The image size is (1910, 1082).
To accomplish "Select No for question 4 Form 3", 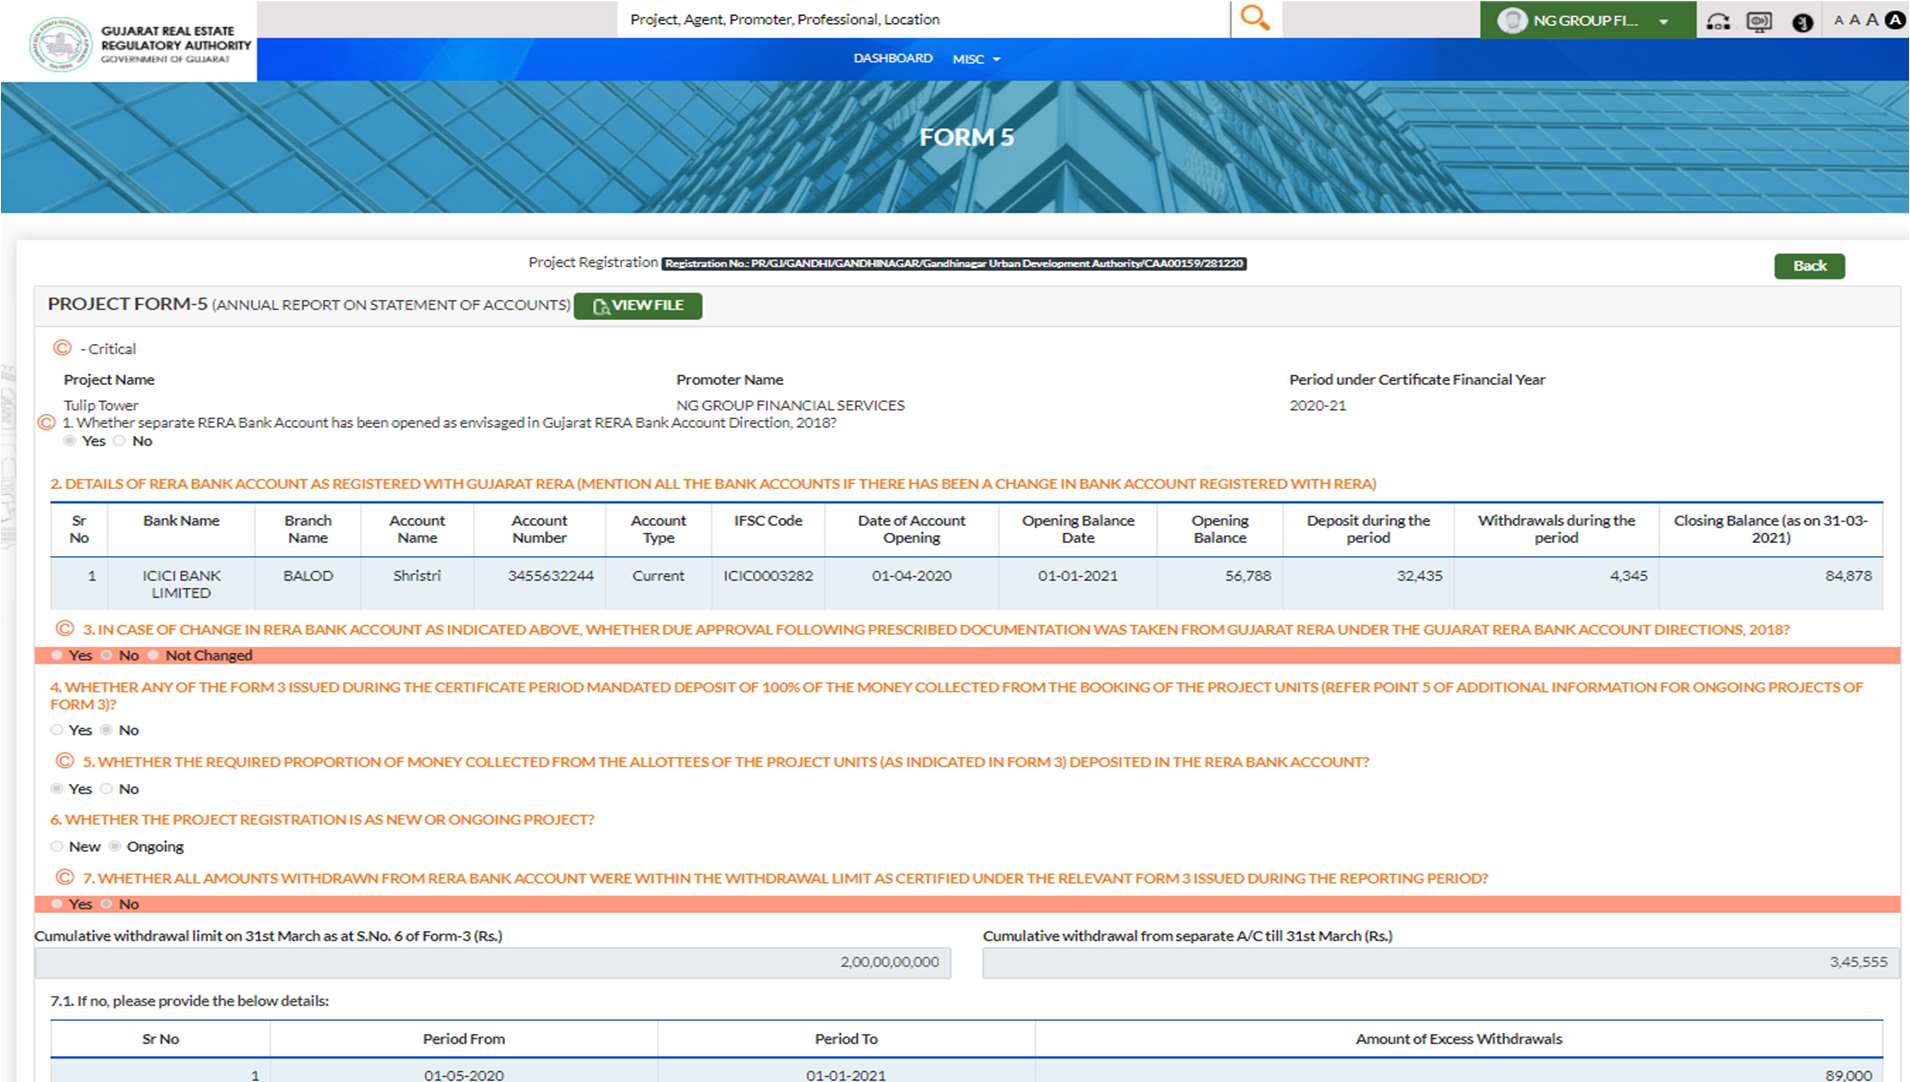I will [x=106, y=730].
